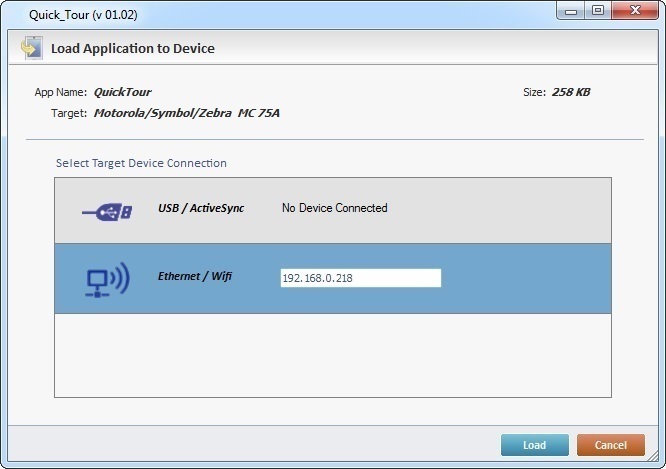Choose the Ethernet / Wifi connection label
The width and height of the screenshot is (666, 469).
point(195,276)
